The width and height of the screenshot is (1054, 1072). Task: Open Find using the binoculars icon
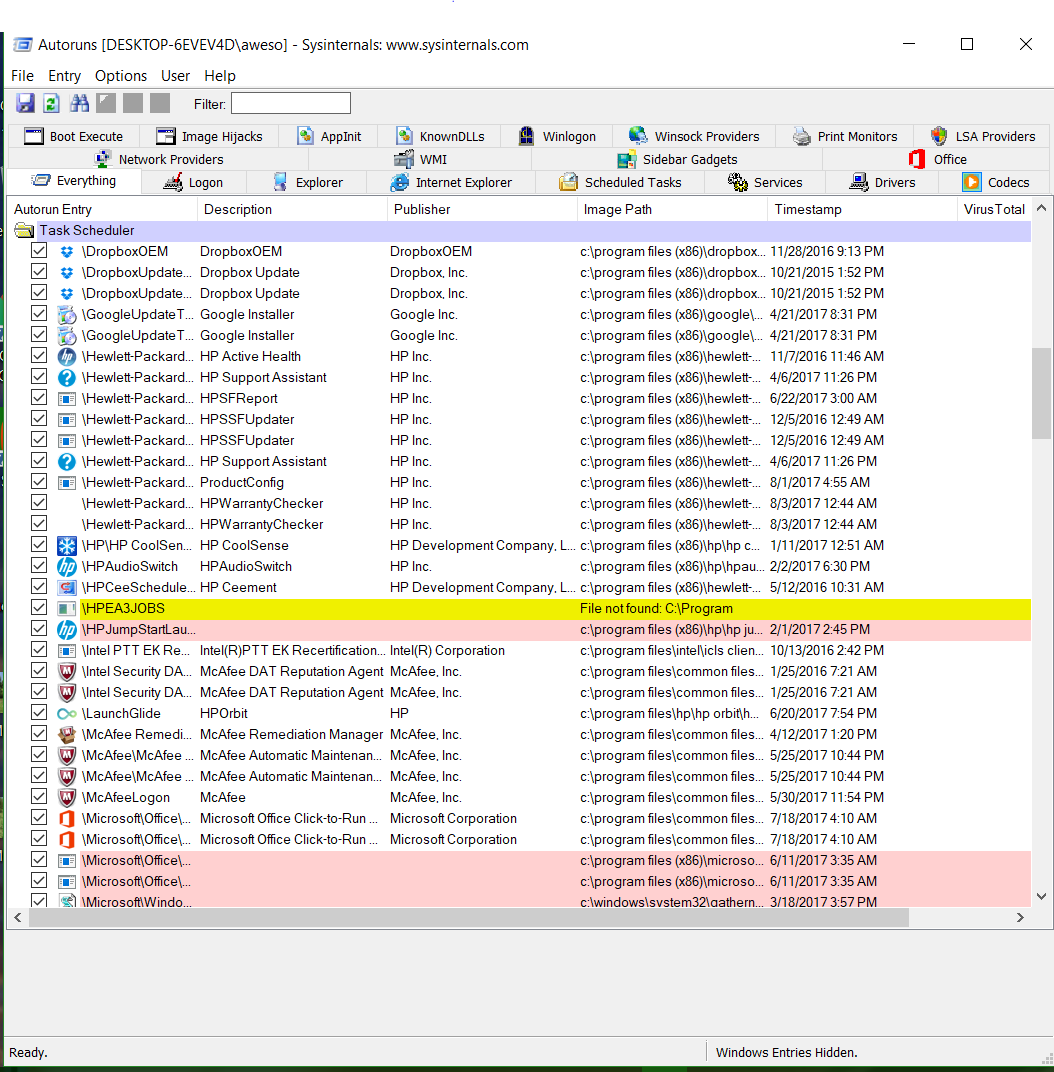point(79,103)
